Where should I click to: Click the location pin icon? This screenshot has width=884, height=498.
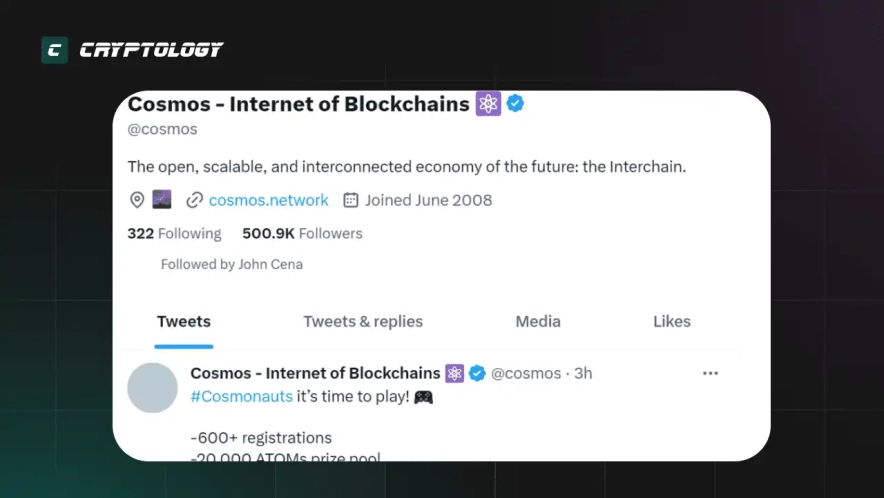[x=138, y=200]
